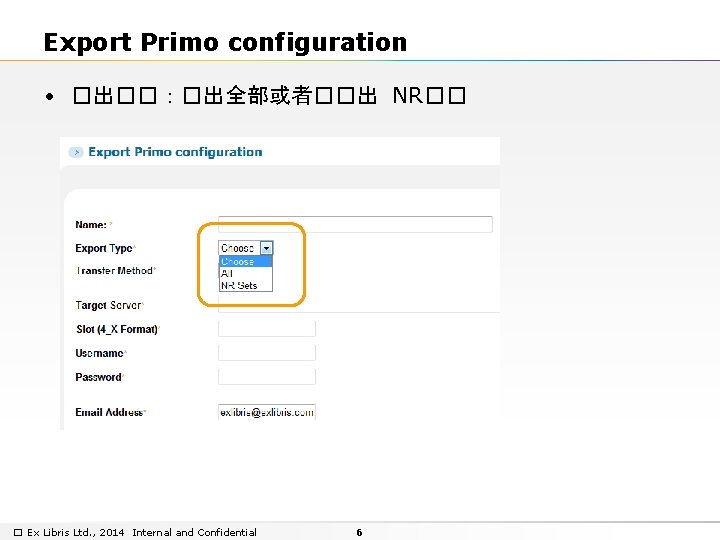
Task: Click the 'Target Server' label
Action: (x=108, y=305)
